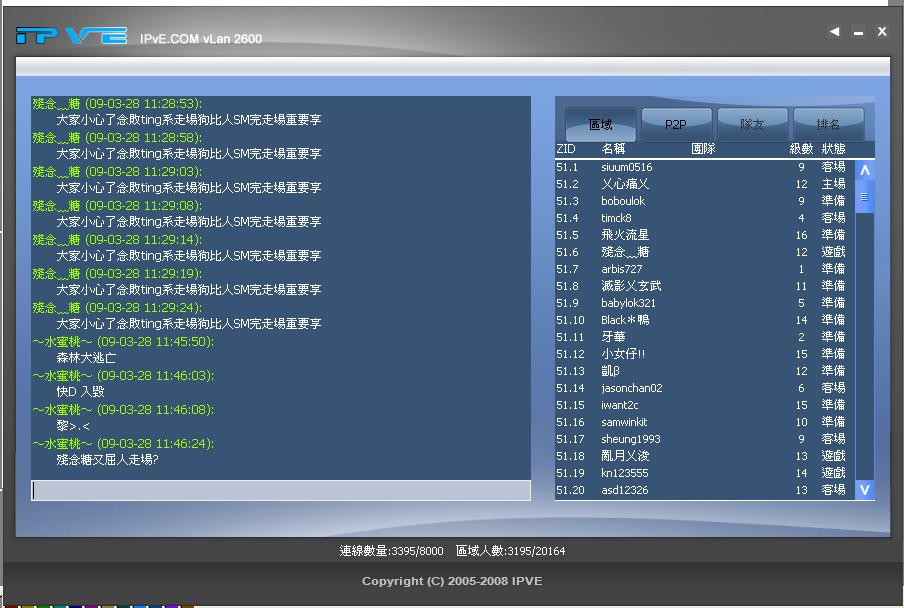Sort by ZID column header
904x608 pixels.
point(566,149)
